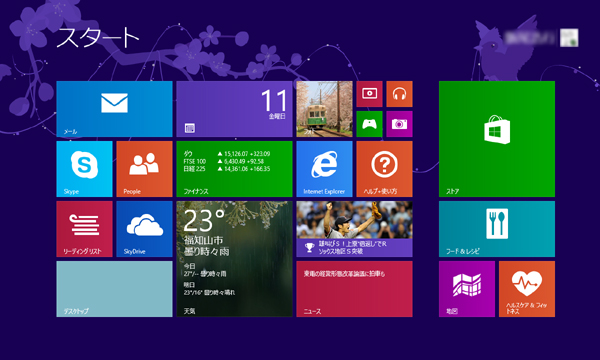
Task: Open Food & Recipes (フード＆レシピ) tile
Action: [497, 229]
